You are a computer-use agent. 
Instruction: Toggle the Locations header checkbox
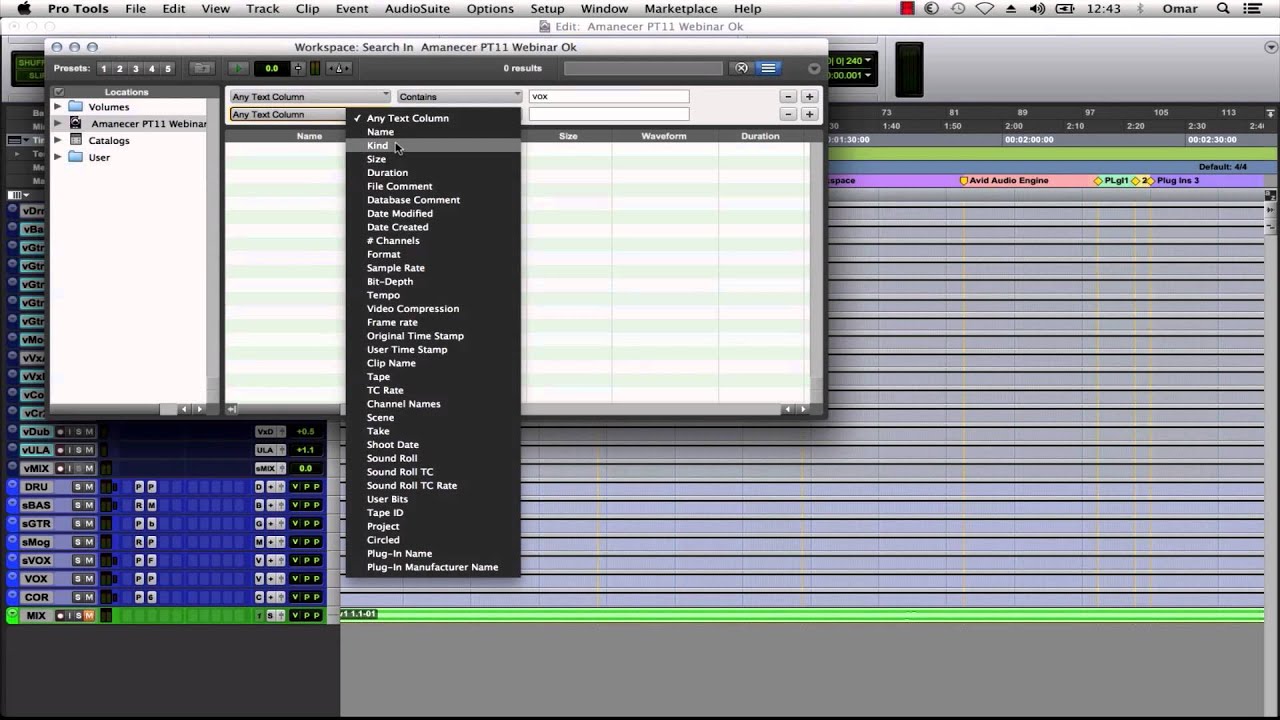click(58, 92)
